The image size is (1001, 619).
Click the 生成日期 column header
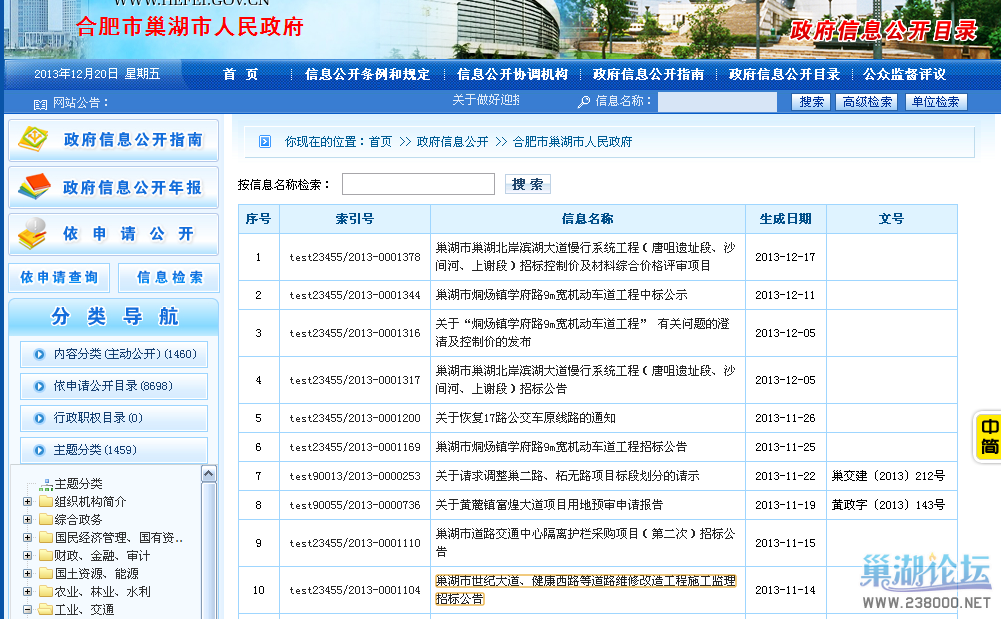point(785,219)
